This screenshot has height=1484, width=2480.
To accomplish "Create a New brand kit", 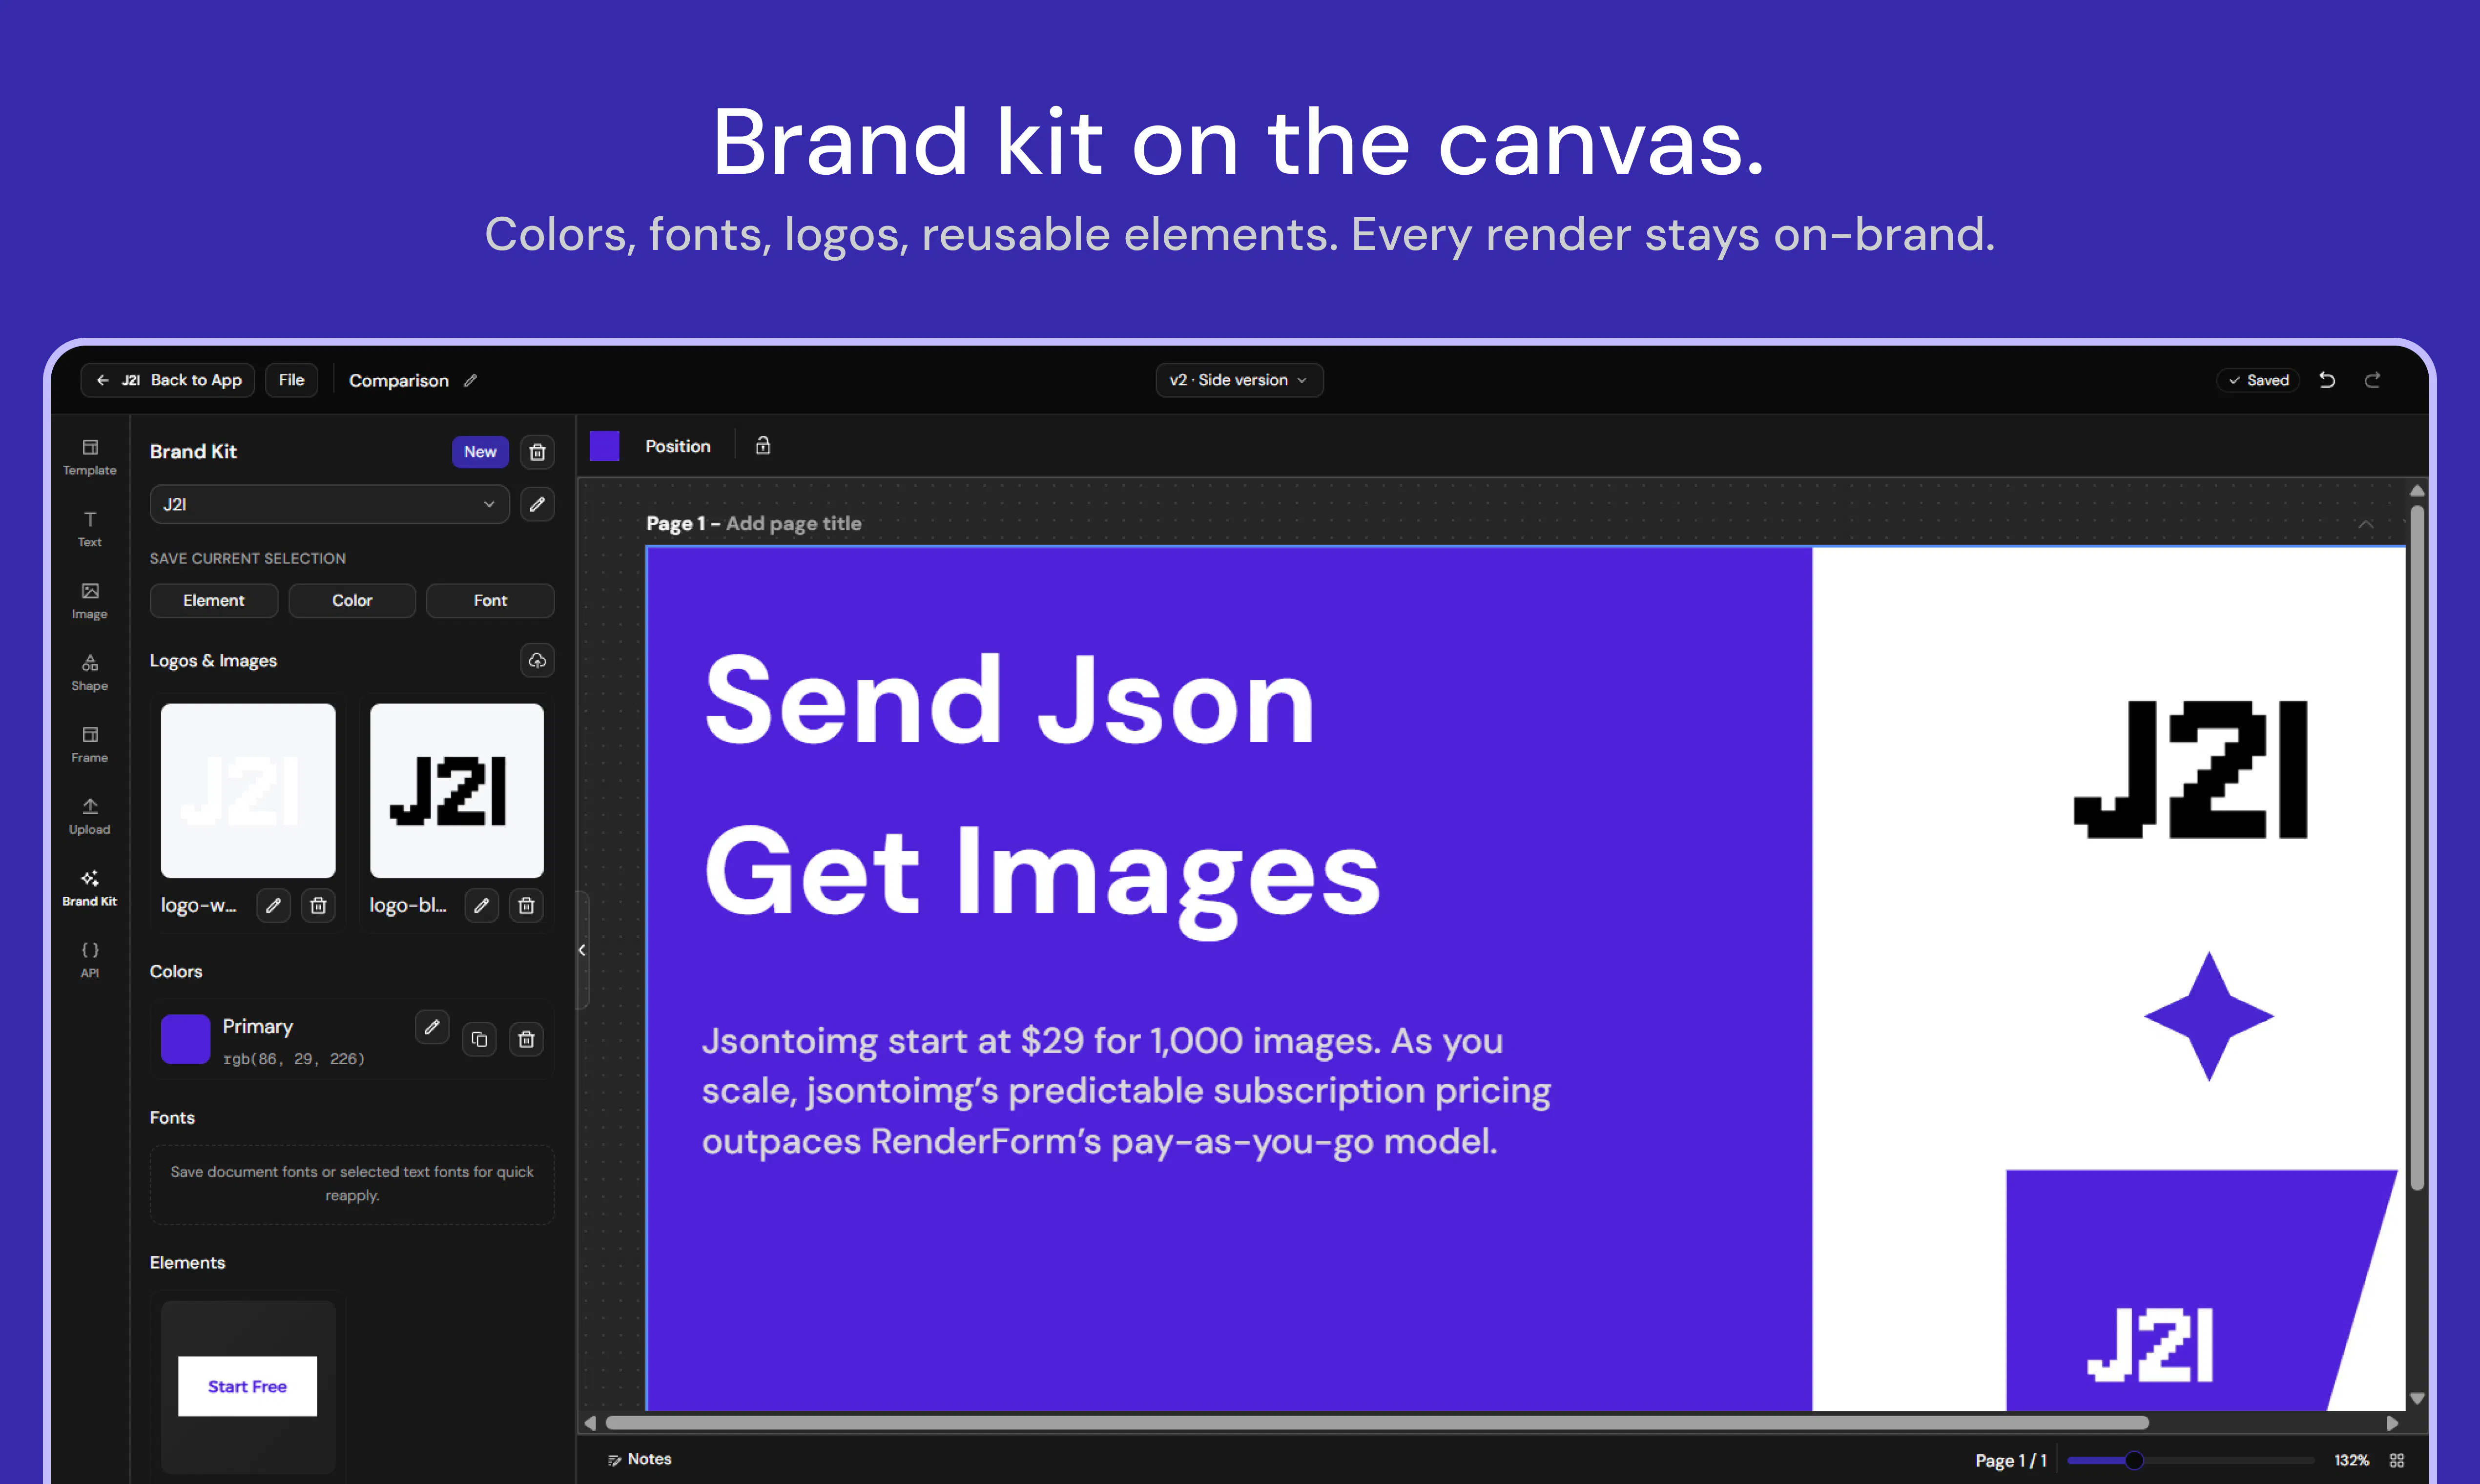I will pos(480,452).
